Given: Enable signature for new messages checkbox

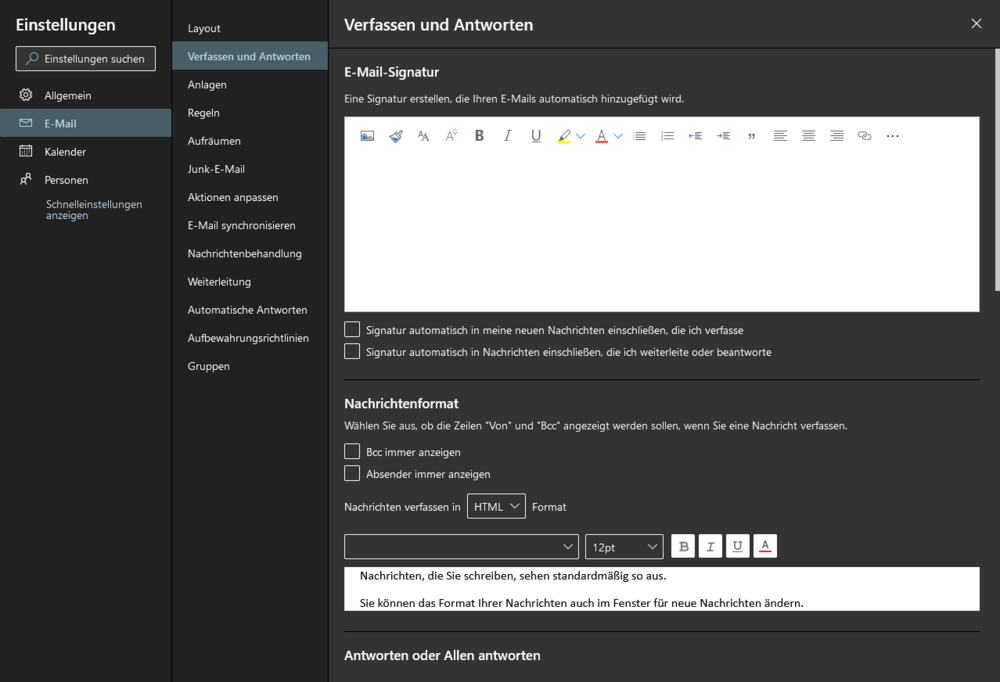Looking at the screenshot, I should tap(352, 329).
